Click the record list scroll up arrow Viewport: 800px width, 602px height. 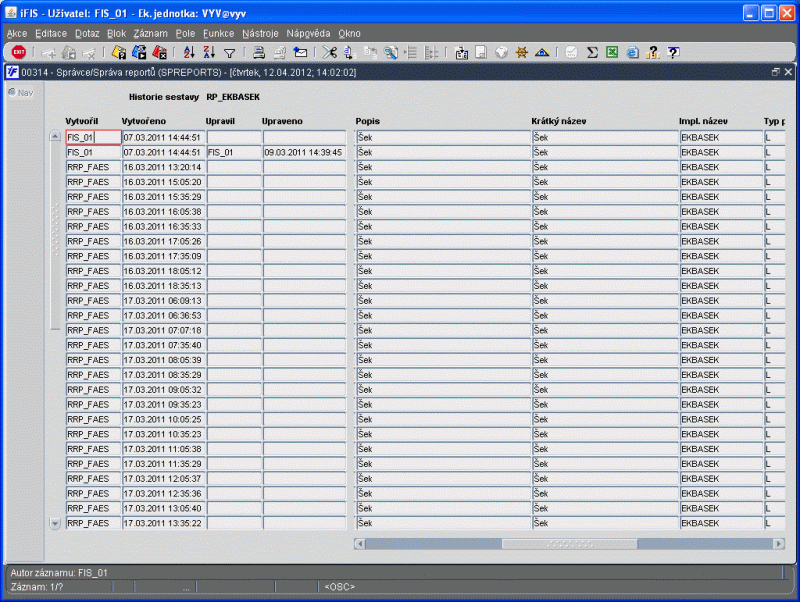pos(55,136)
